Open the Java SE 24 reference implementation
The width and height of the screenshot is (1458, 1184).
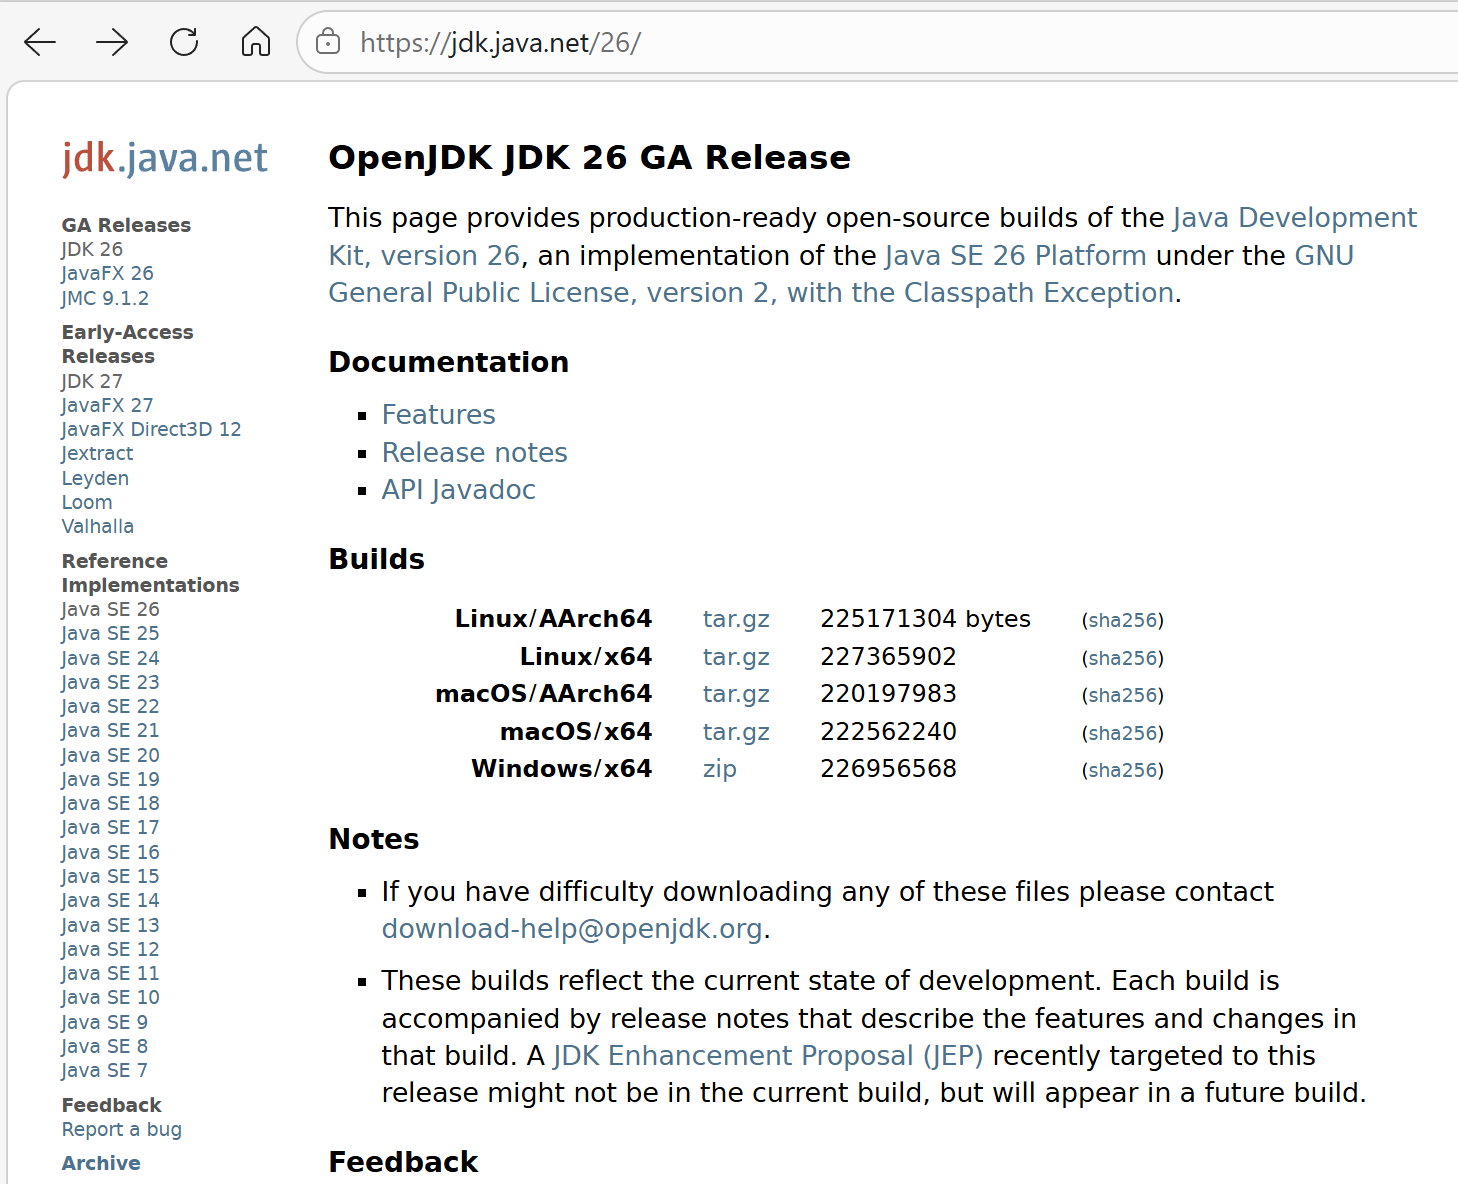110,658
